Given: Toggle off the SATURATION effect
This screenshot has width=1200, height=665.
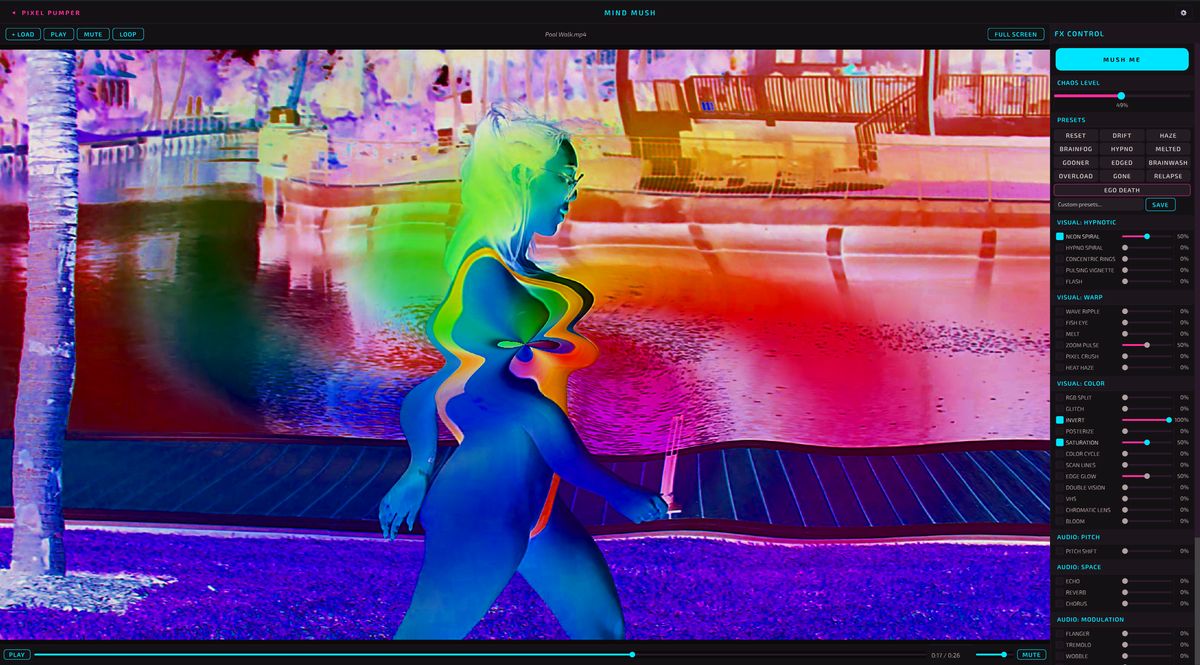Looking at the screenshot, I should pyautogui.click(x=1058, y=441).
